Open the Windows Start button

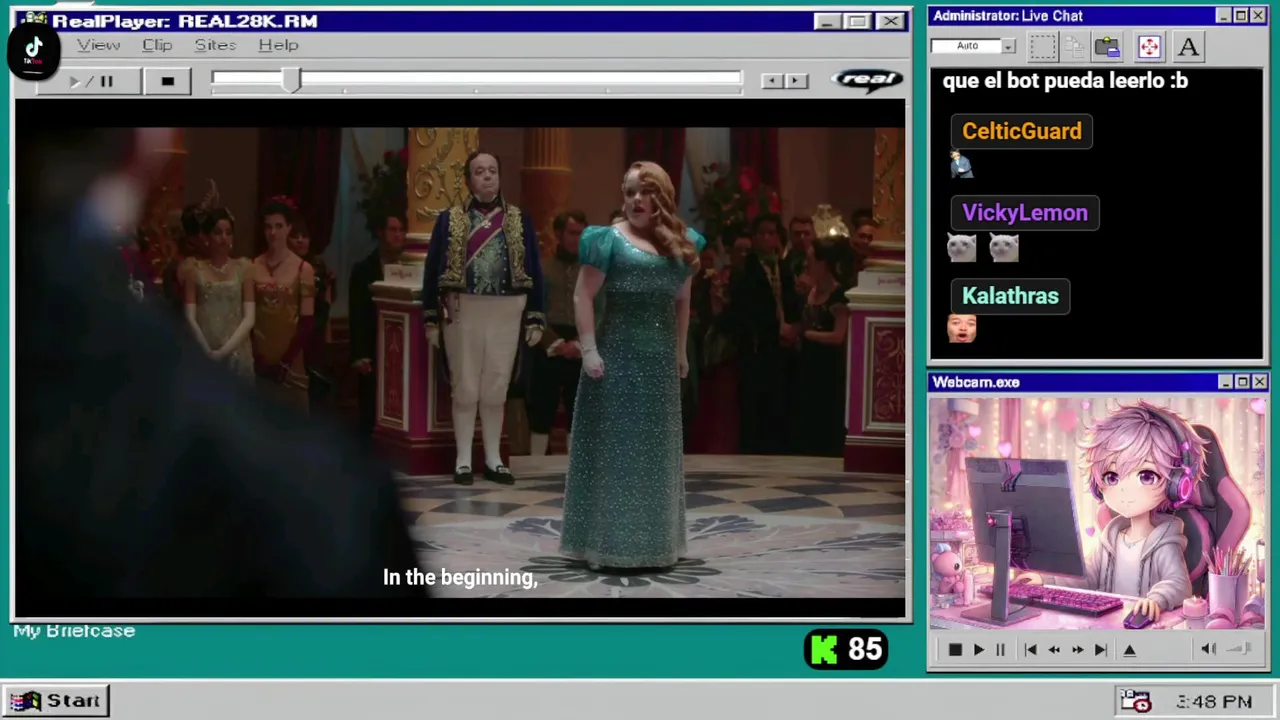click(x=56, y=701)
